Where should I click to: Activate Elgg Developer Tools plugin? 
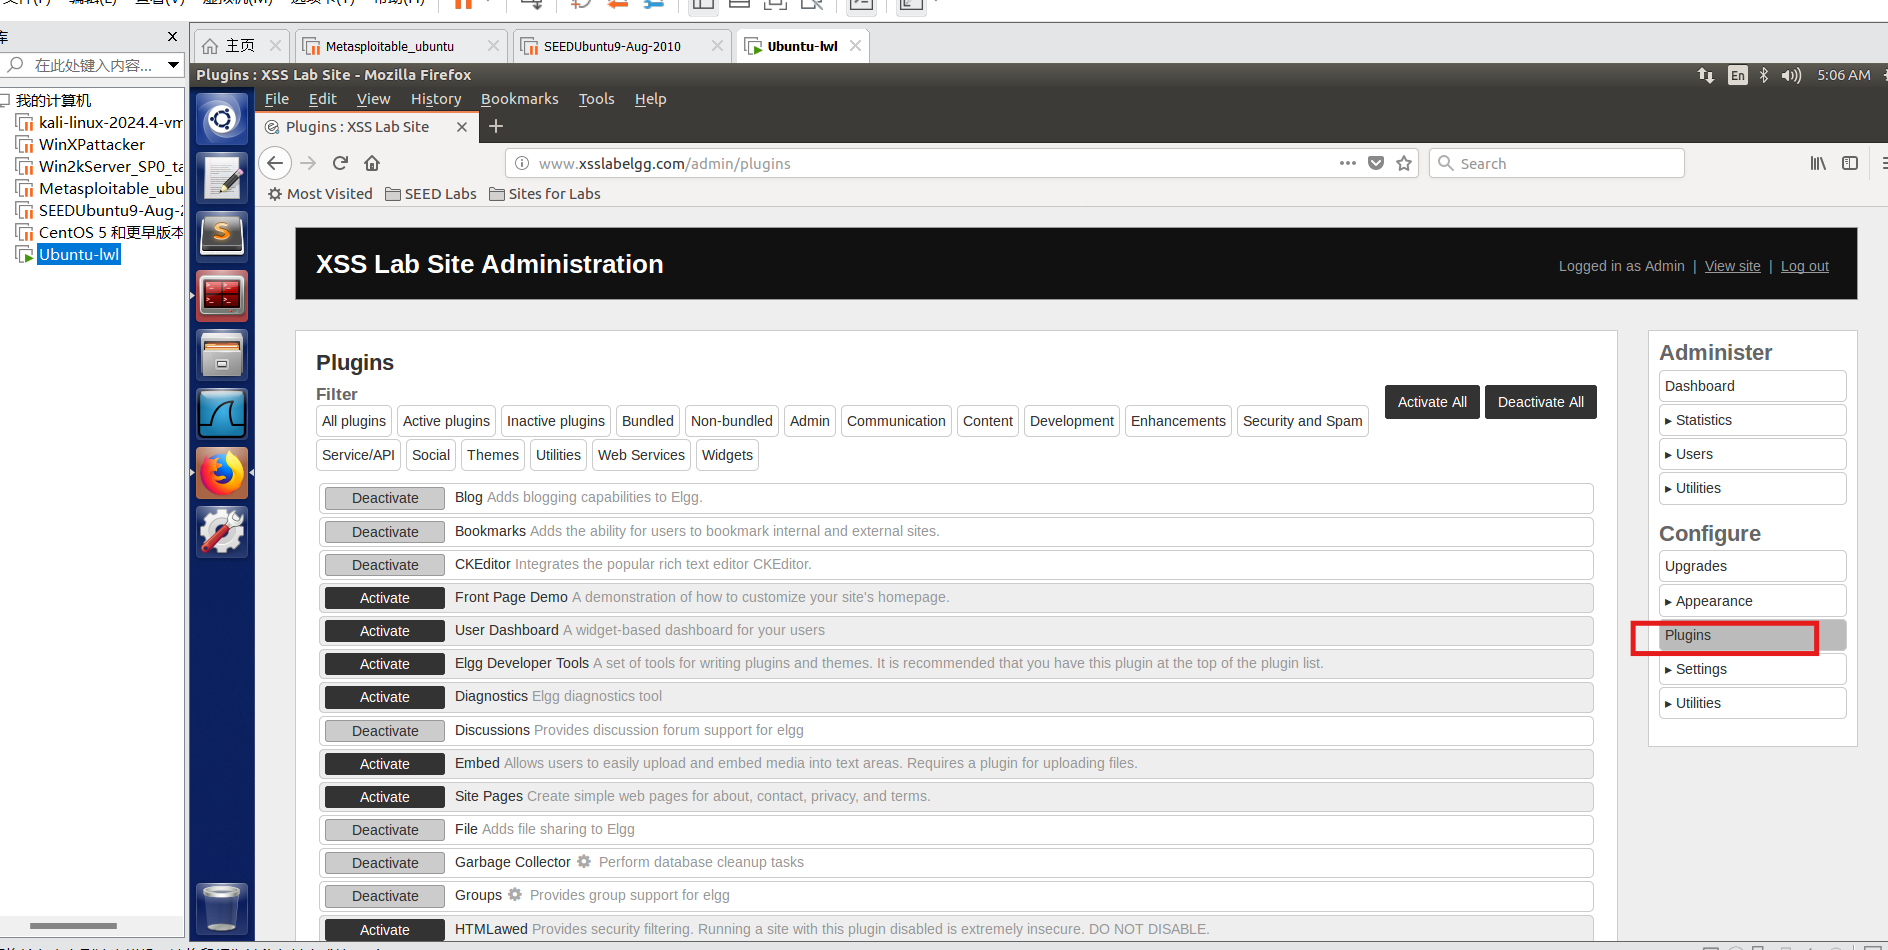pyautogui.click(x=385, y=664)
